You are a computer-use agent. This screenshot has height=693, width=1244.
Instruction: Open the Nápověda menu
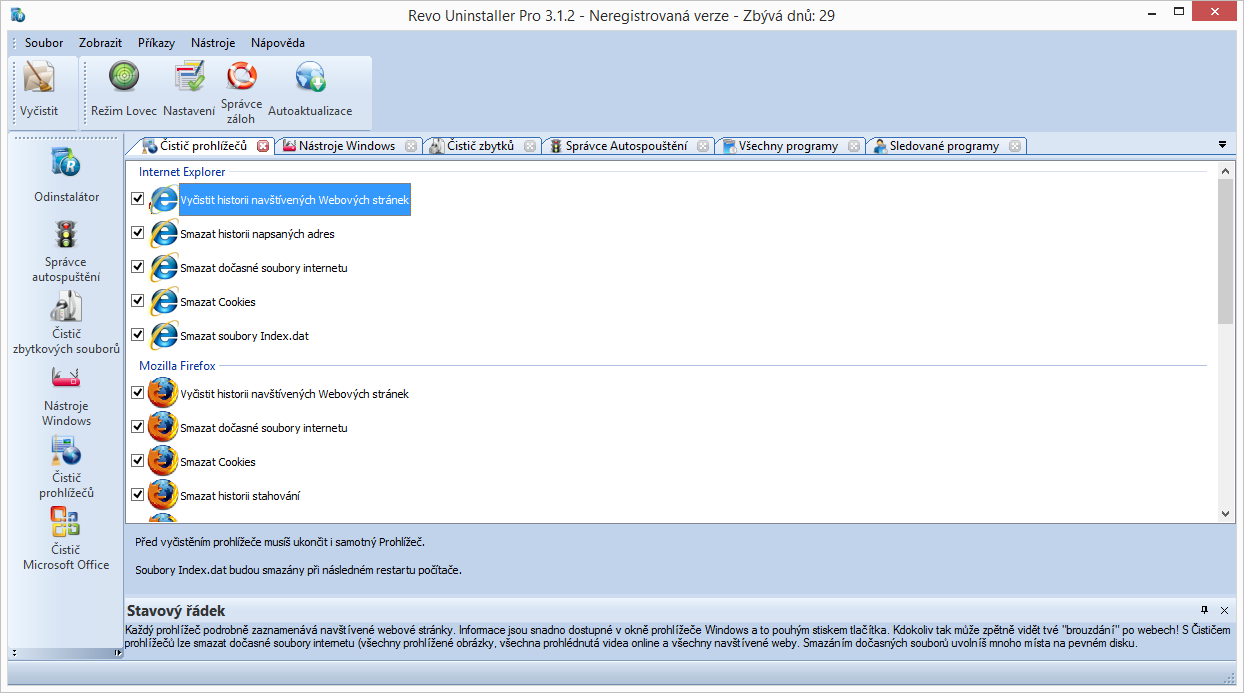(278, 43)
